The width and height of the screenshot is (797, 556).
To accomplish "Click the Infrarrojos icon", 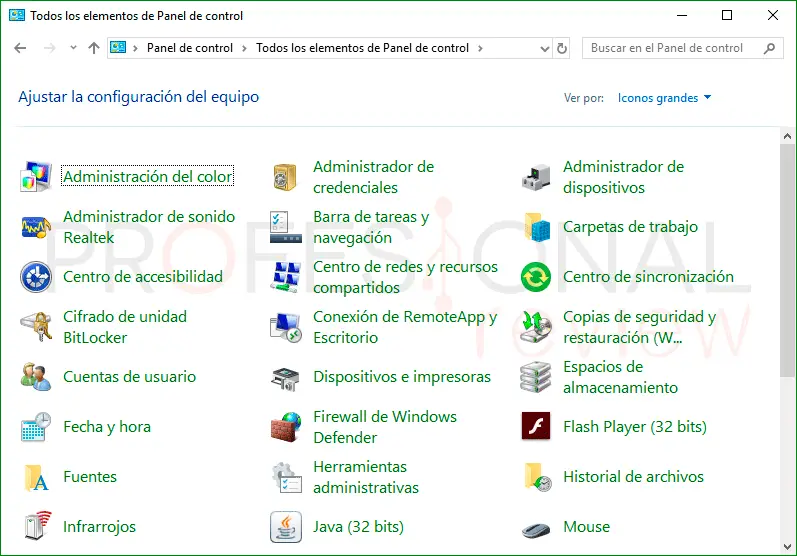I will tap(37, 526).
